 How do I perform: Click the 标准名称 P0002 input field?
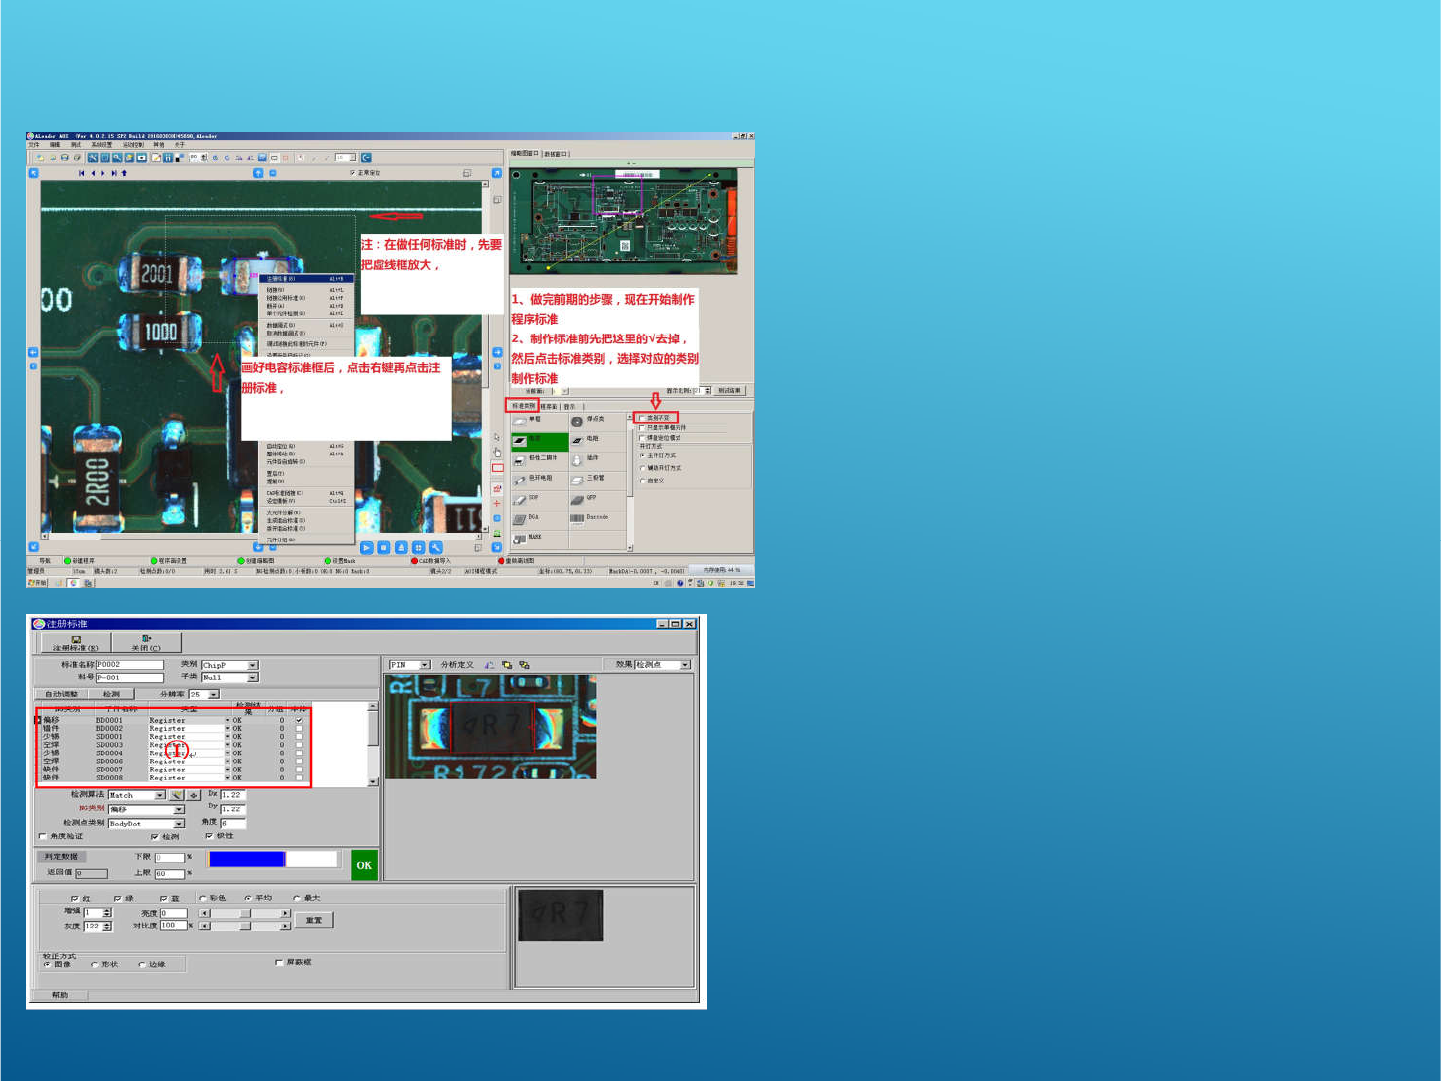coord(129,665)
